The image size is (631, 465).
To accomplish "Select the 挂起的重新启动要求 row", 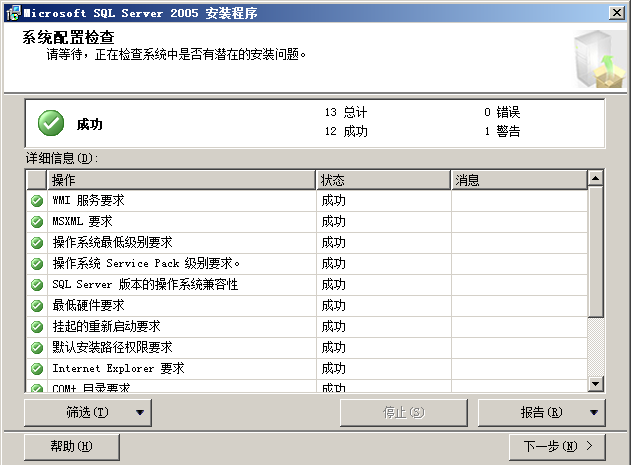I will (307, 326).
